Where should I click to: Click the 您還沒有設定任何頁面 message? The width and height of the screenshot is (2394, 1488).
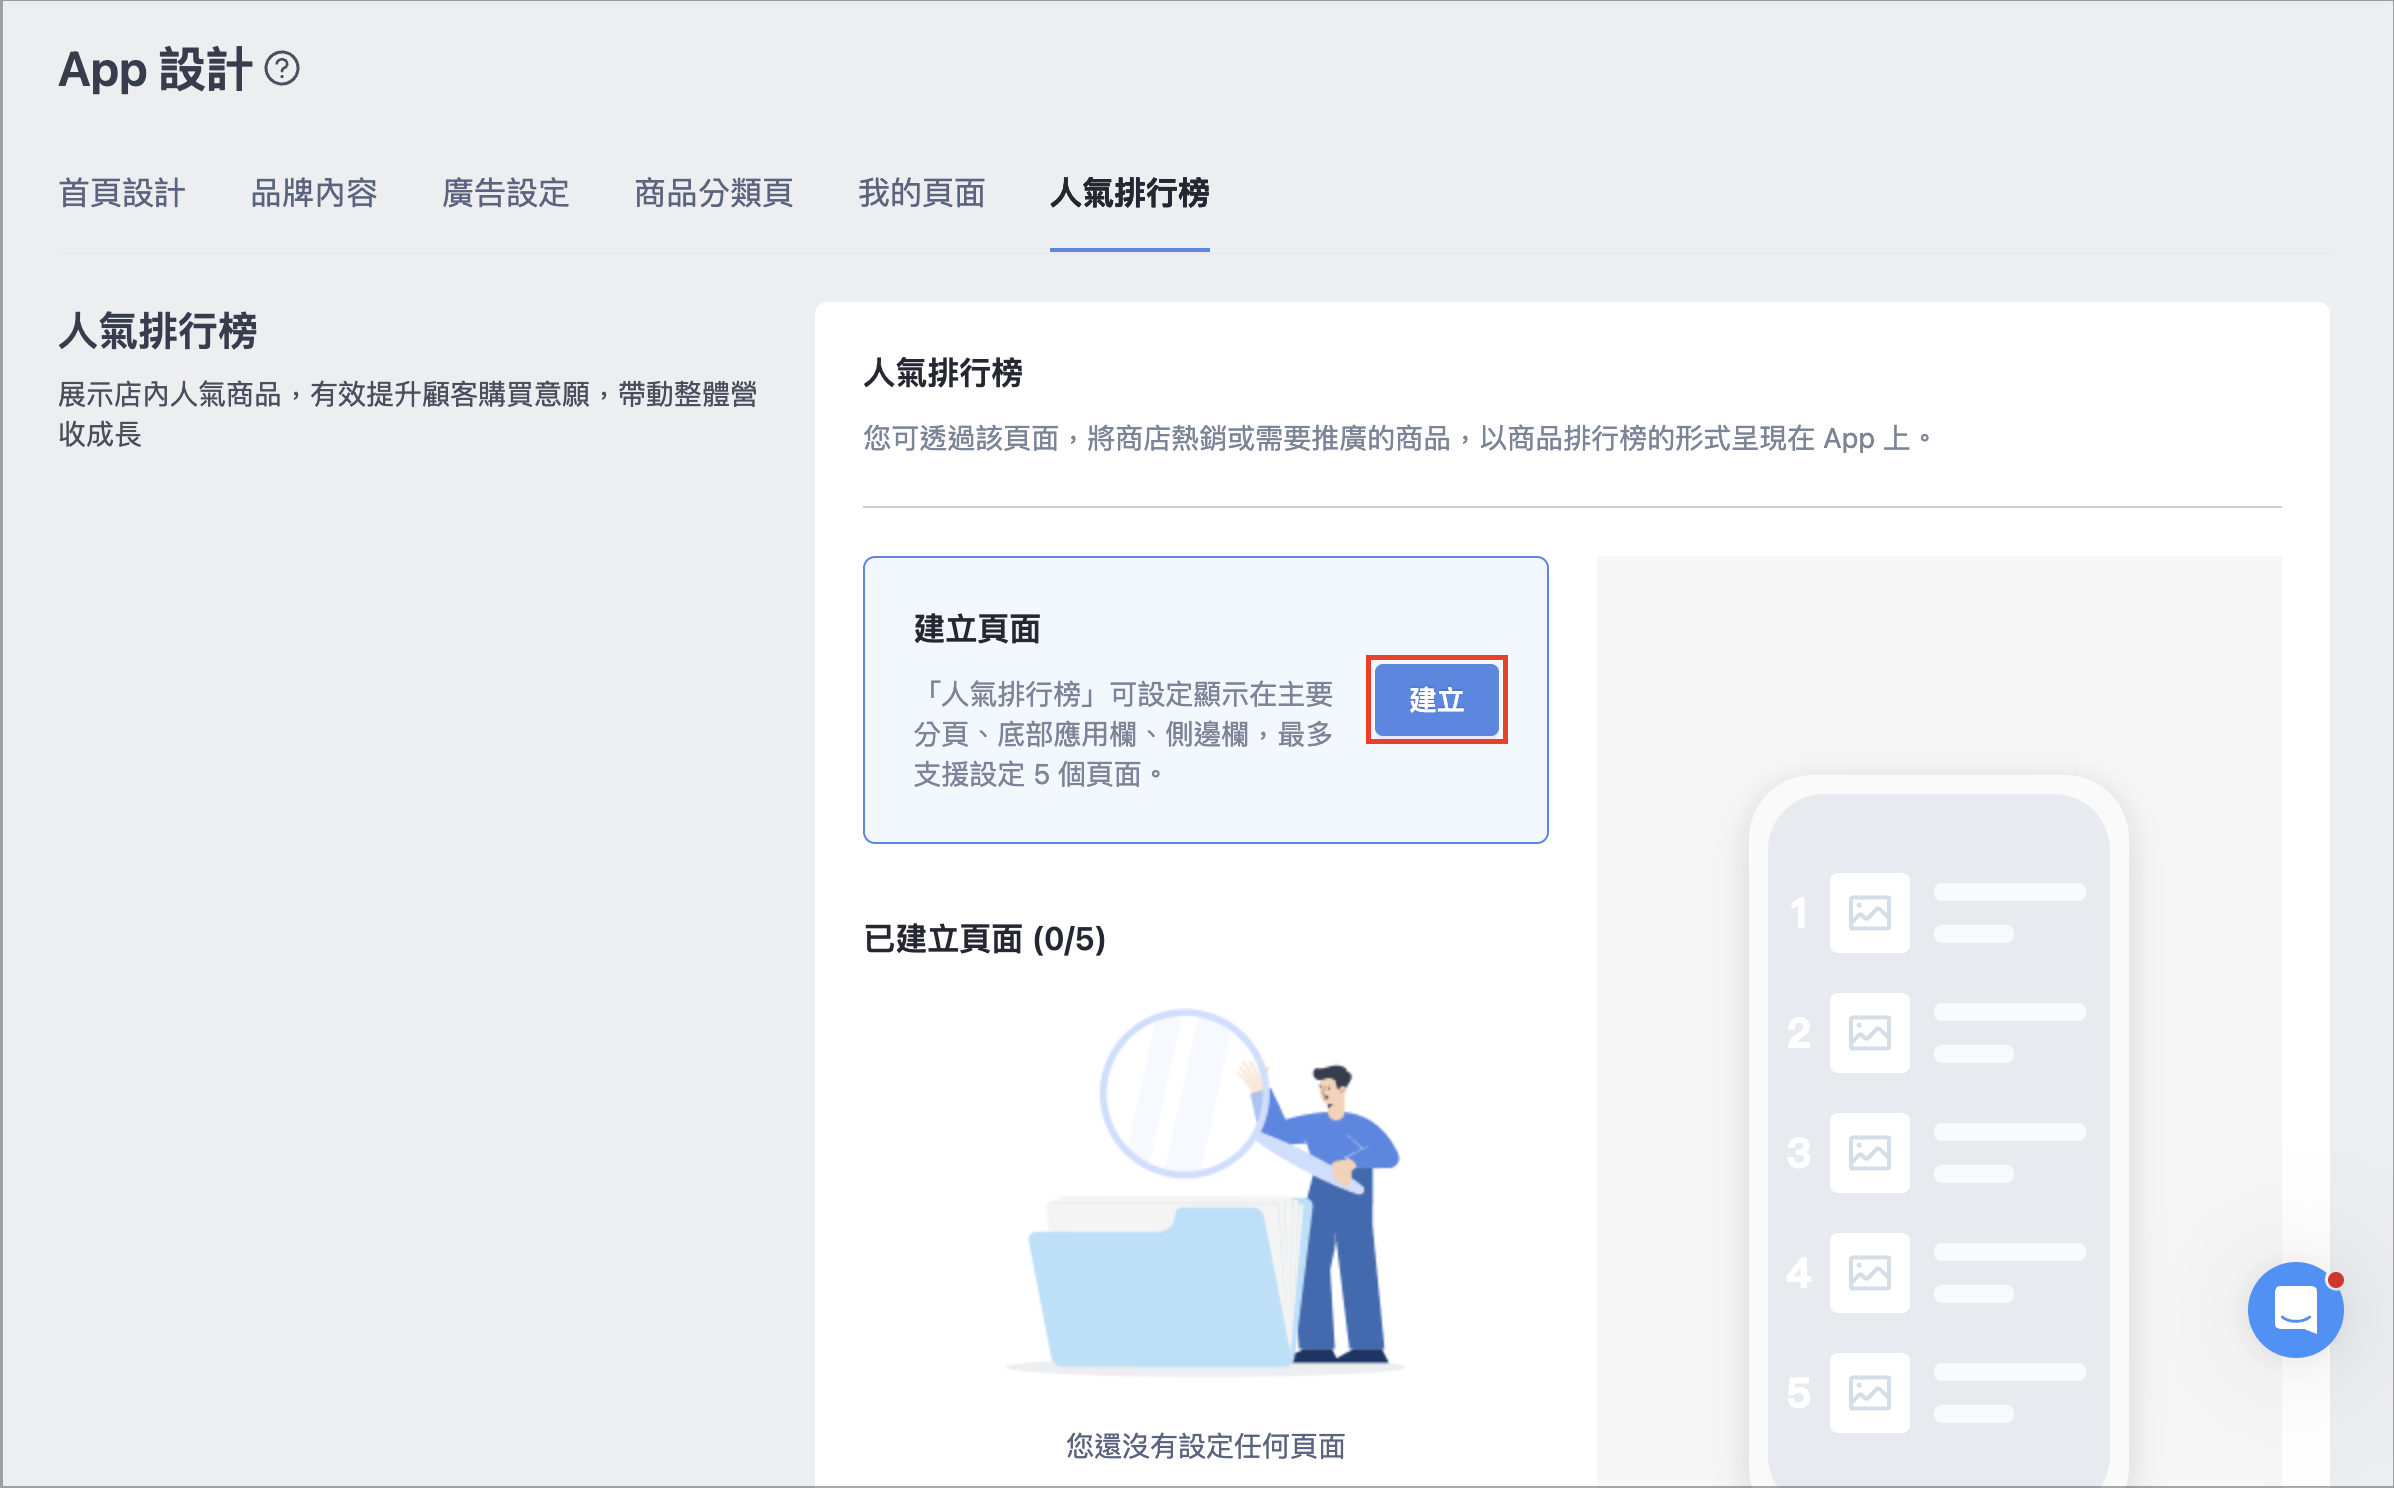click(1206, 1446)
